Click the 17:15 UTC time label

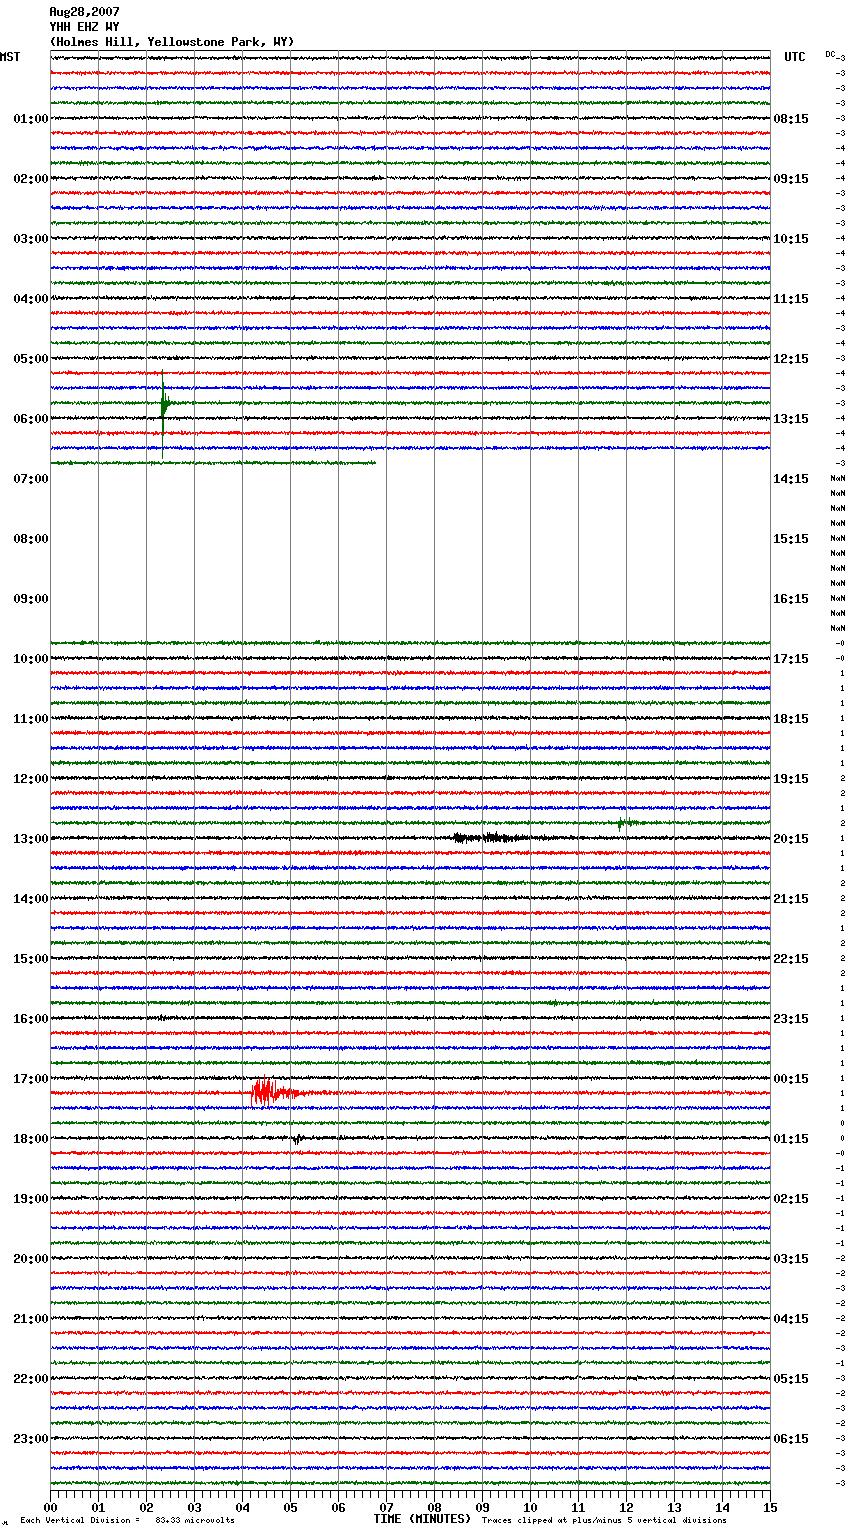(791, 659)
